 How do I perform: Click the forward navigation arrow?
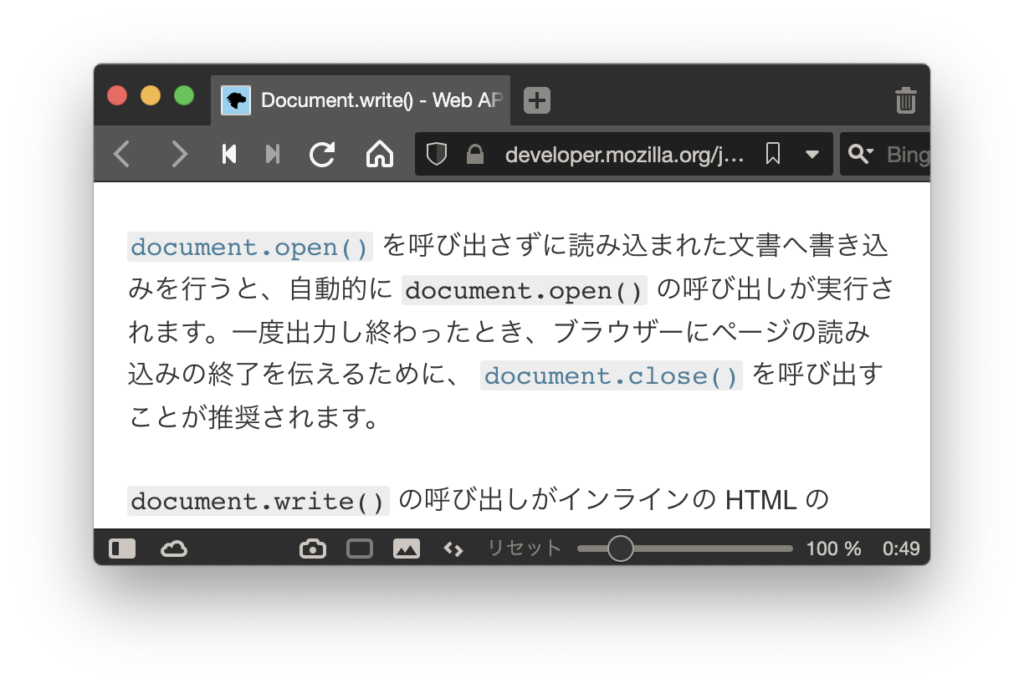(179, 154)
